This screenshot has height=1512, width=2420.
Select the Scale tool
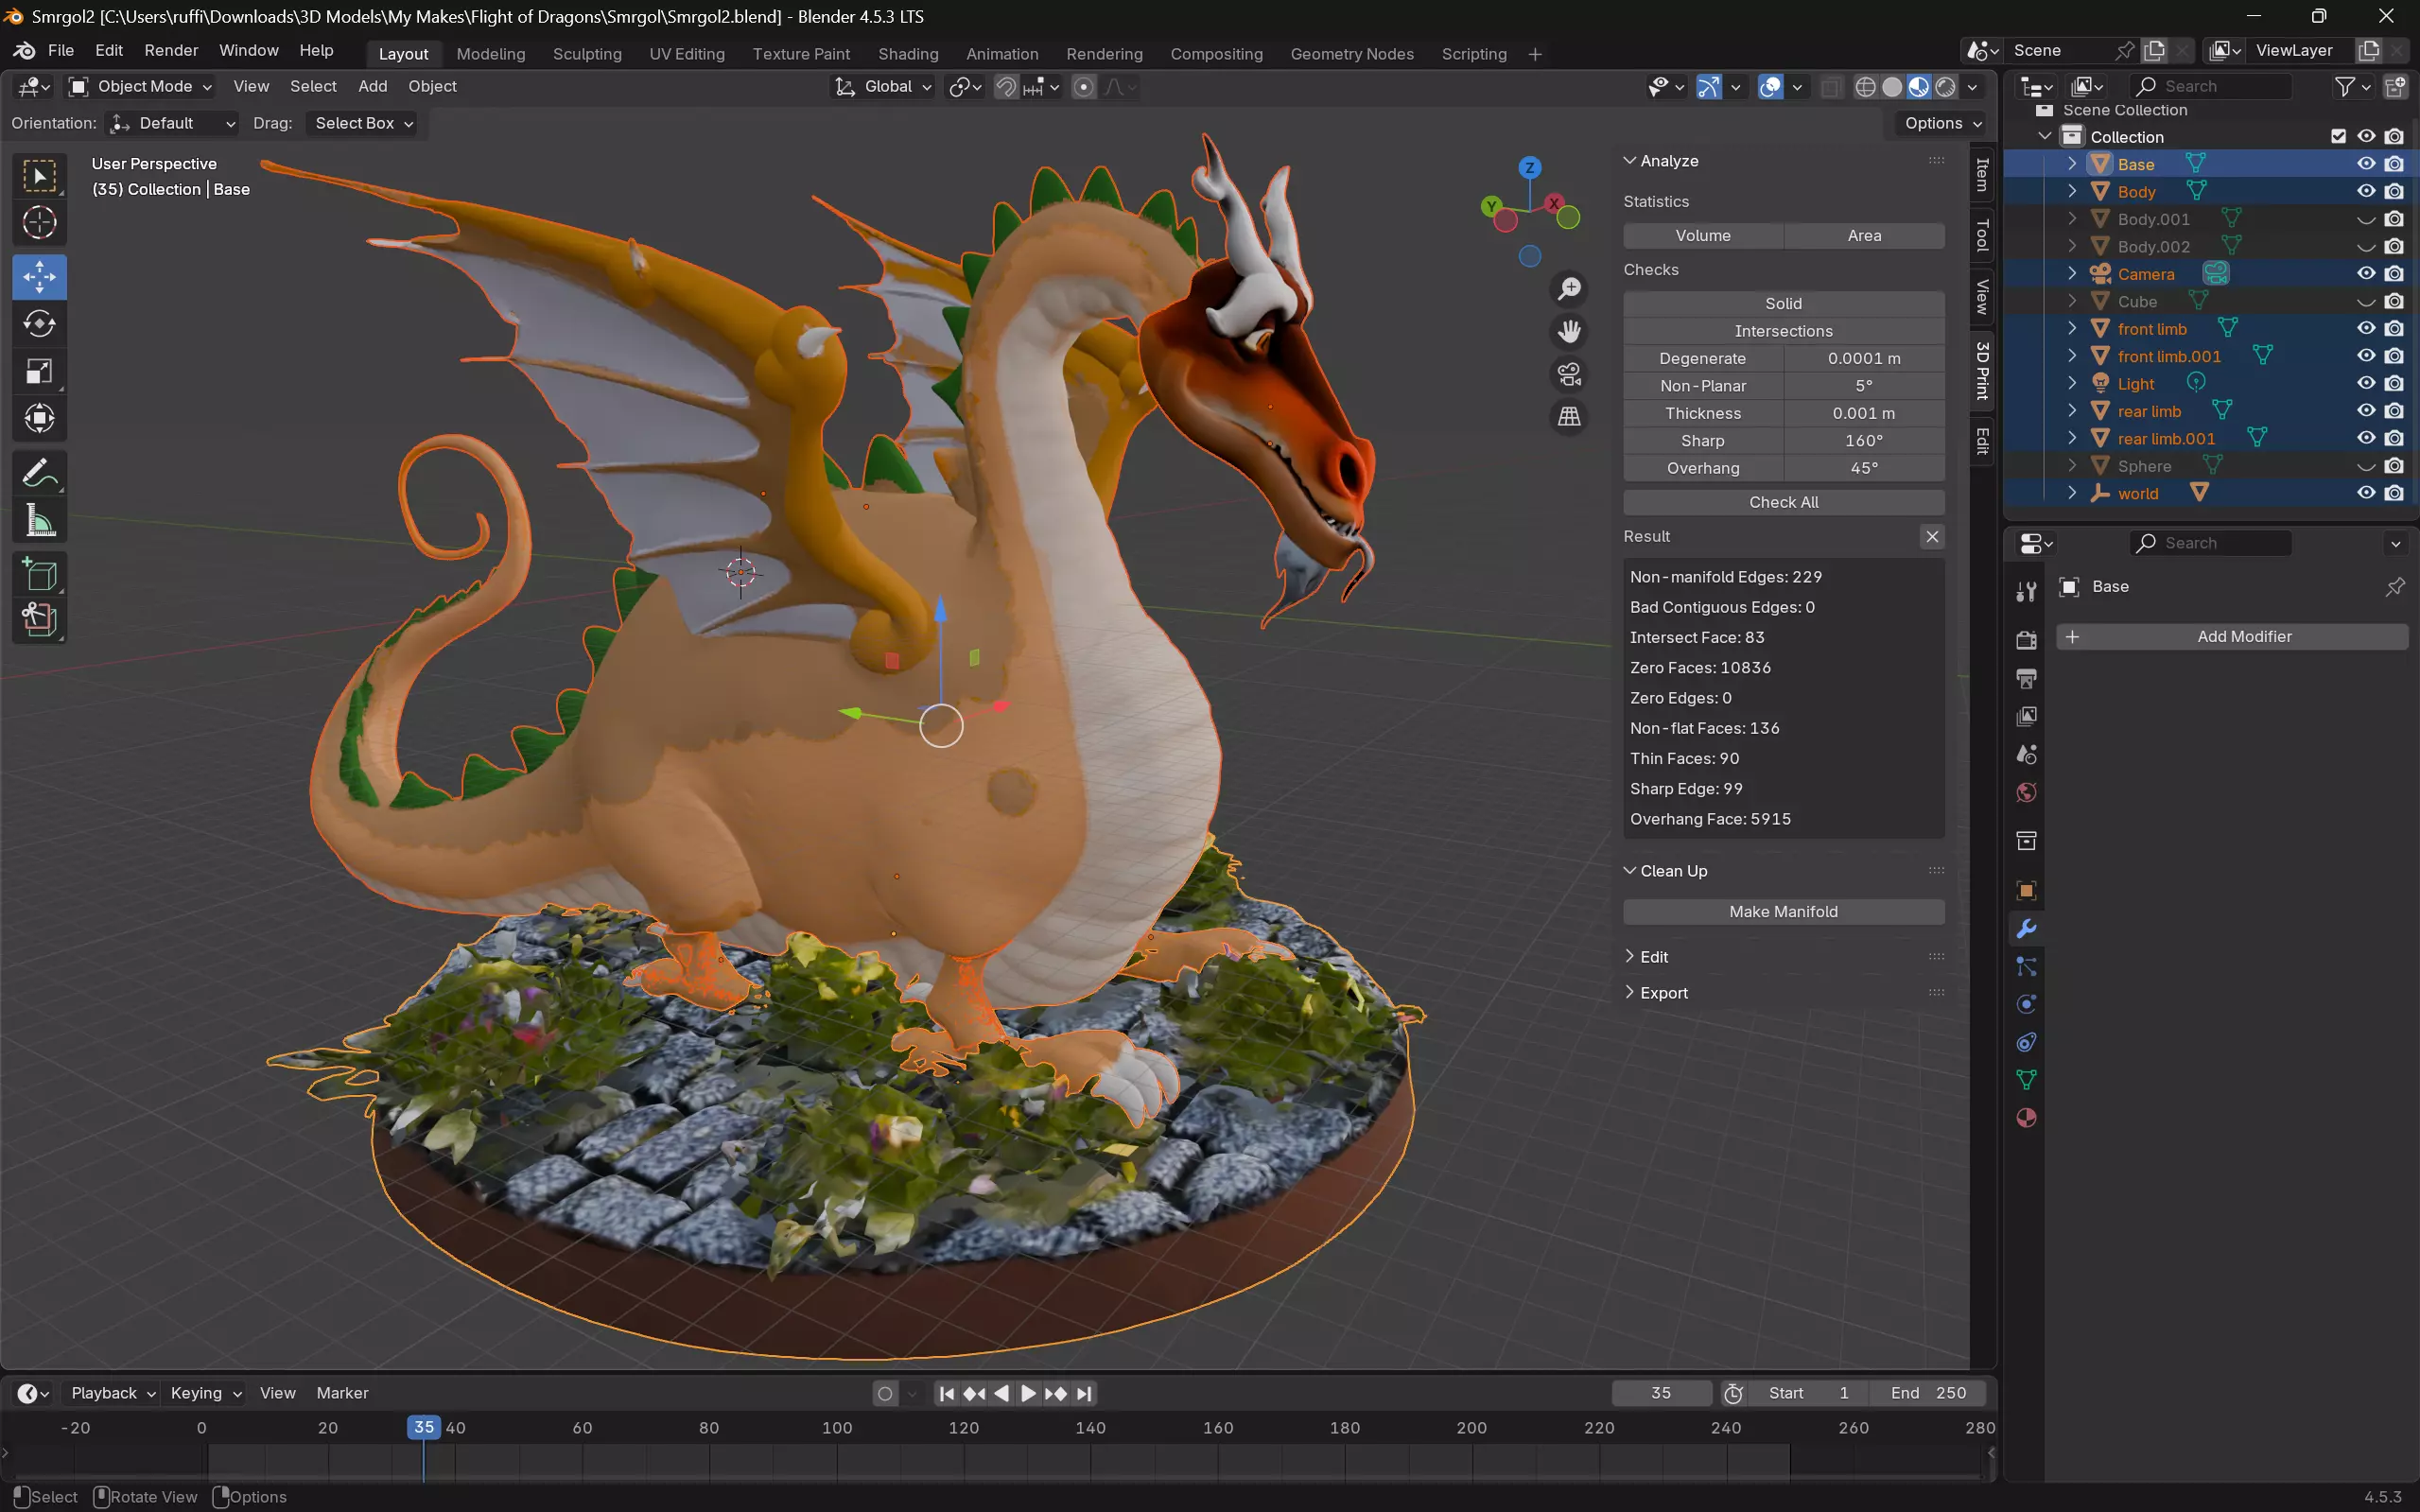click(x=39, y=372)
